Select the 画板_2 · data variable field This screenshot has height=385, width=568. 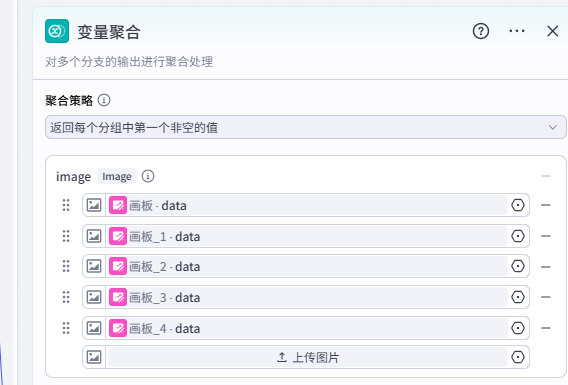[307, 267]
